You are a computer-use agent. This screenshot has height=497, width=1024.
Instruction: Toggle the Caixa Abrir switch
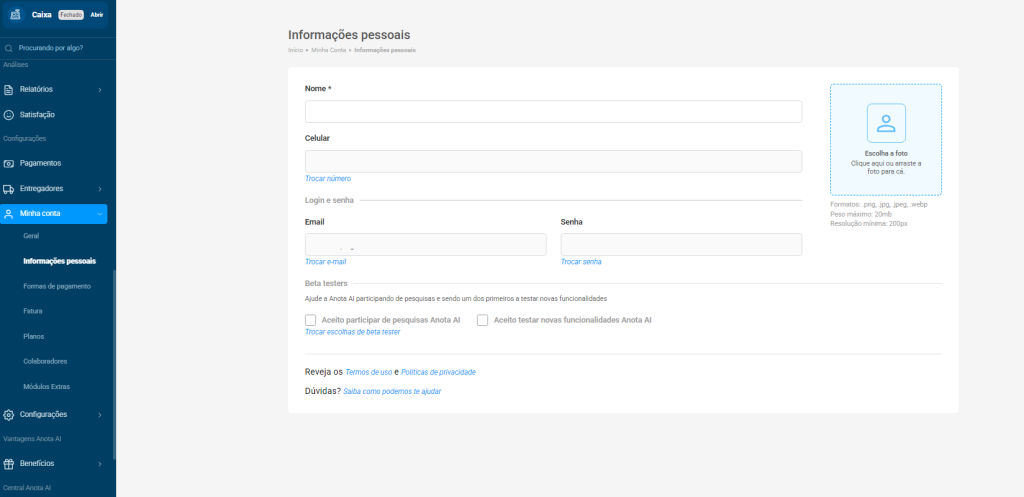click(97, 15)
